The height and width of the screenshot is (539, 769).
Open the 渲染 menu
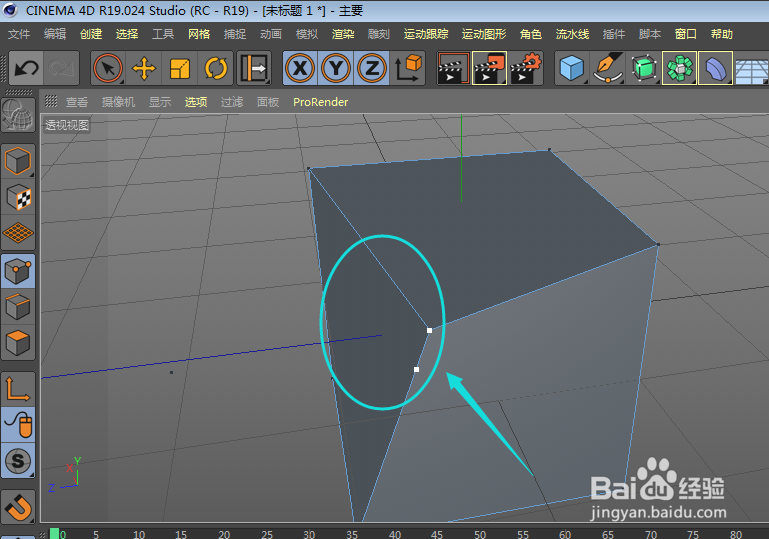point(343,34)
